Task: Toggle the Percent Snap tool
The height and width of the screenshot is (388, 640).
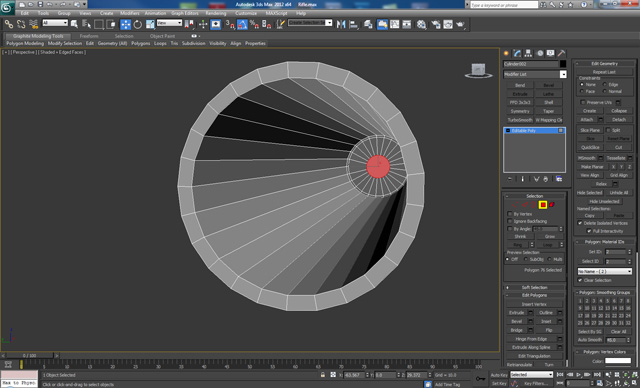Action: click(x=254, y=24)
